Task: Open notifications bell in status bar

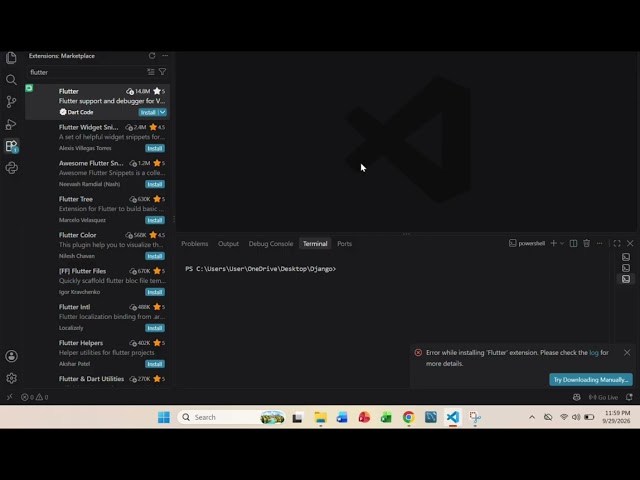Action: pos(629,397)
